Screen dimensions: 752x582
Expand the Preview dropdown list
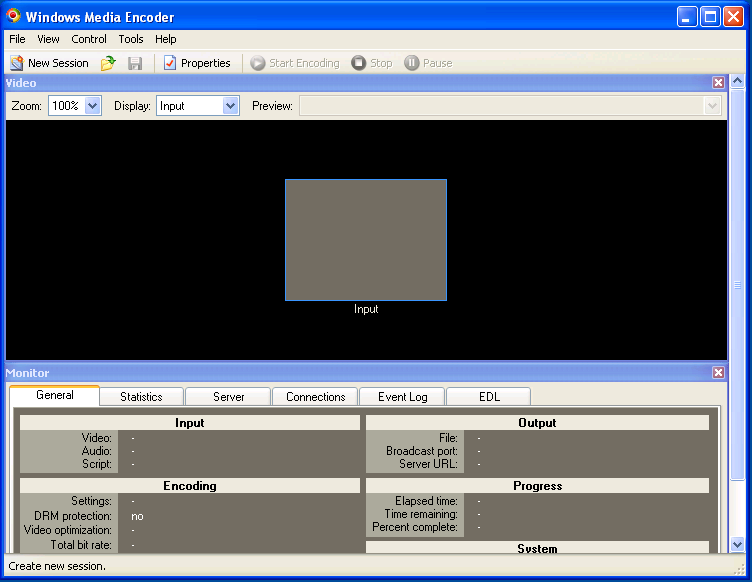[x=712, y=106]
